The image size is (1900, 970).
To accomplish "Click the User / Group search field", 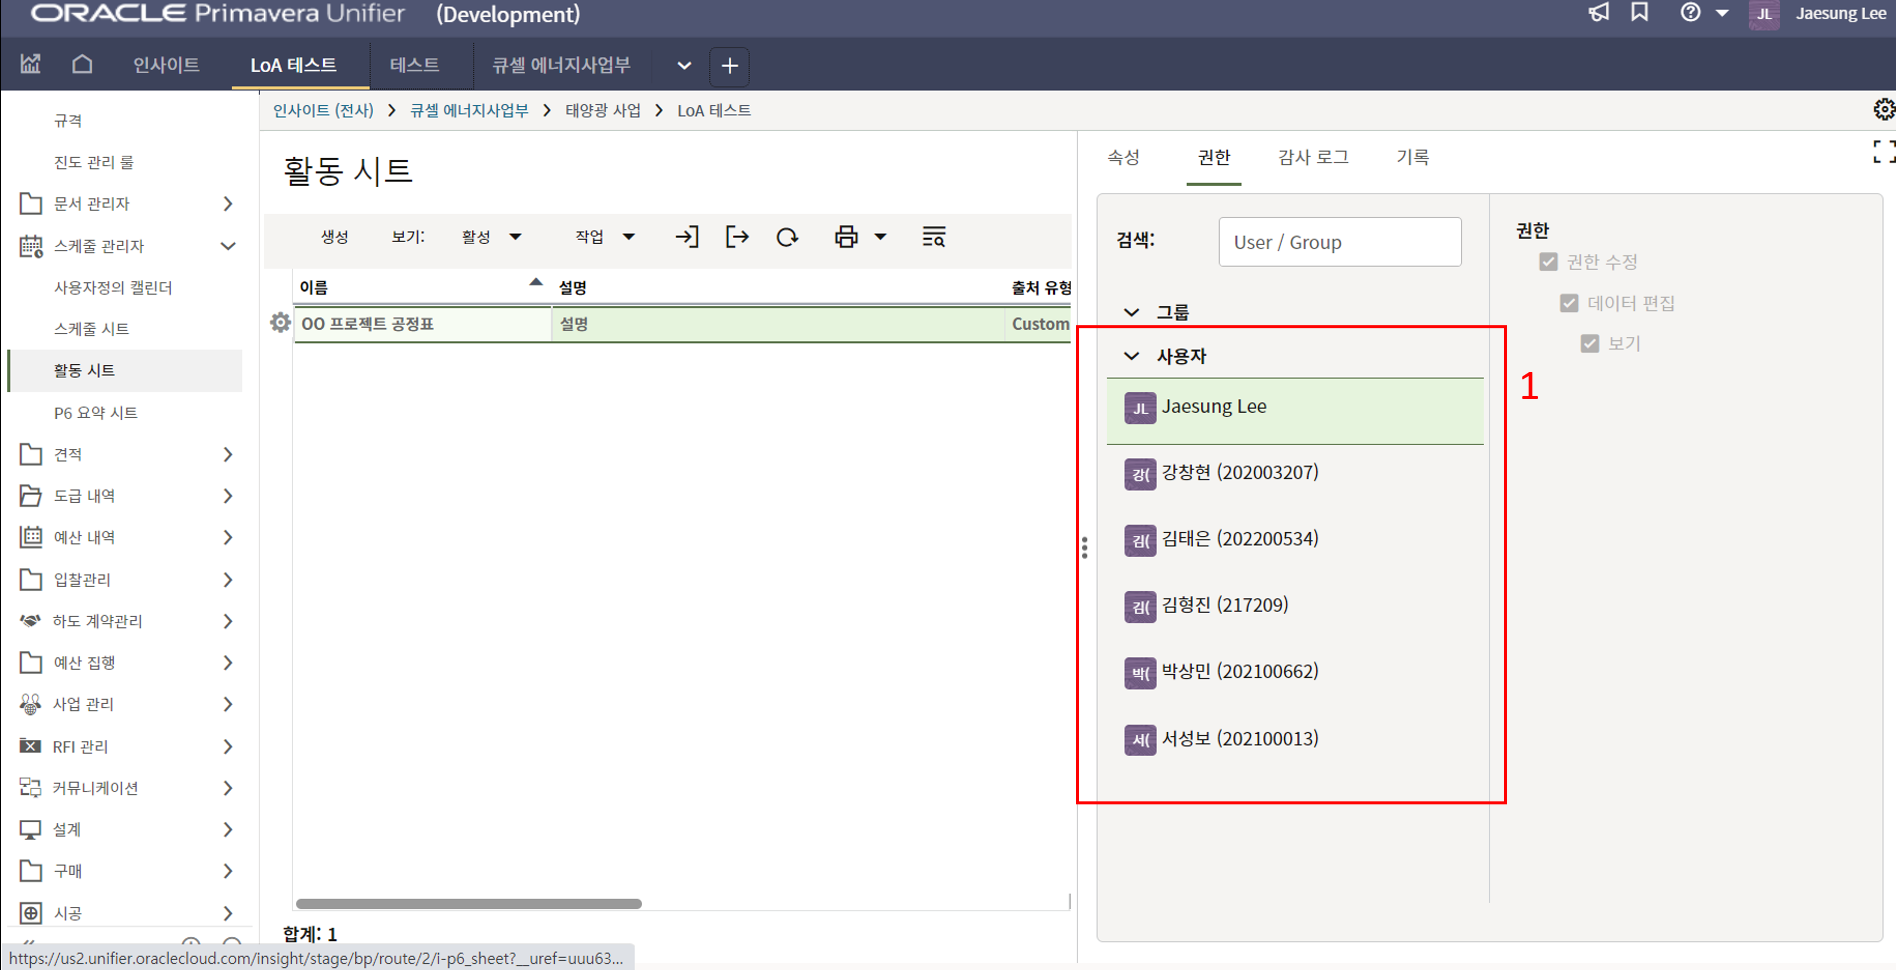I will (1339, 242).
